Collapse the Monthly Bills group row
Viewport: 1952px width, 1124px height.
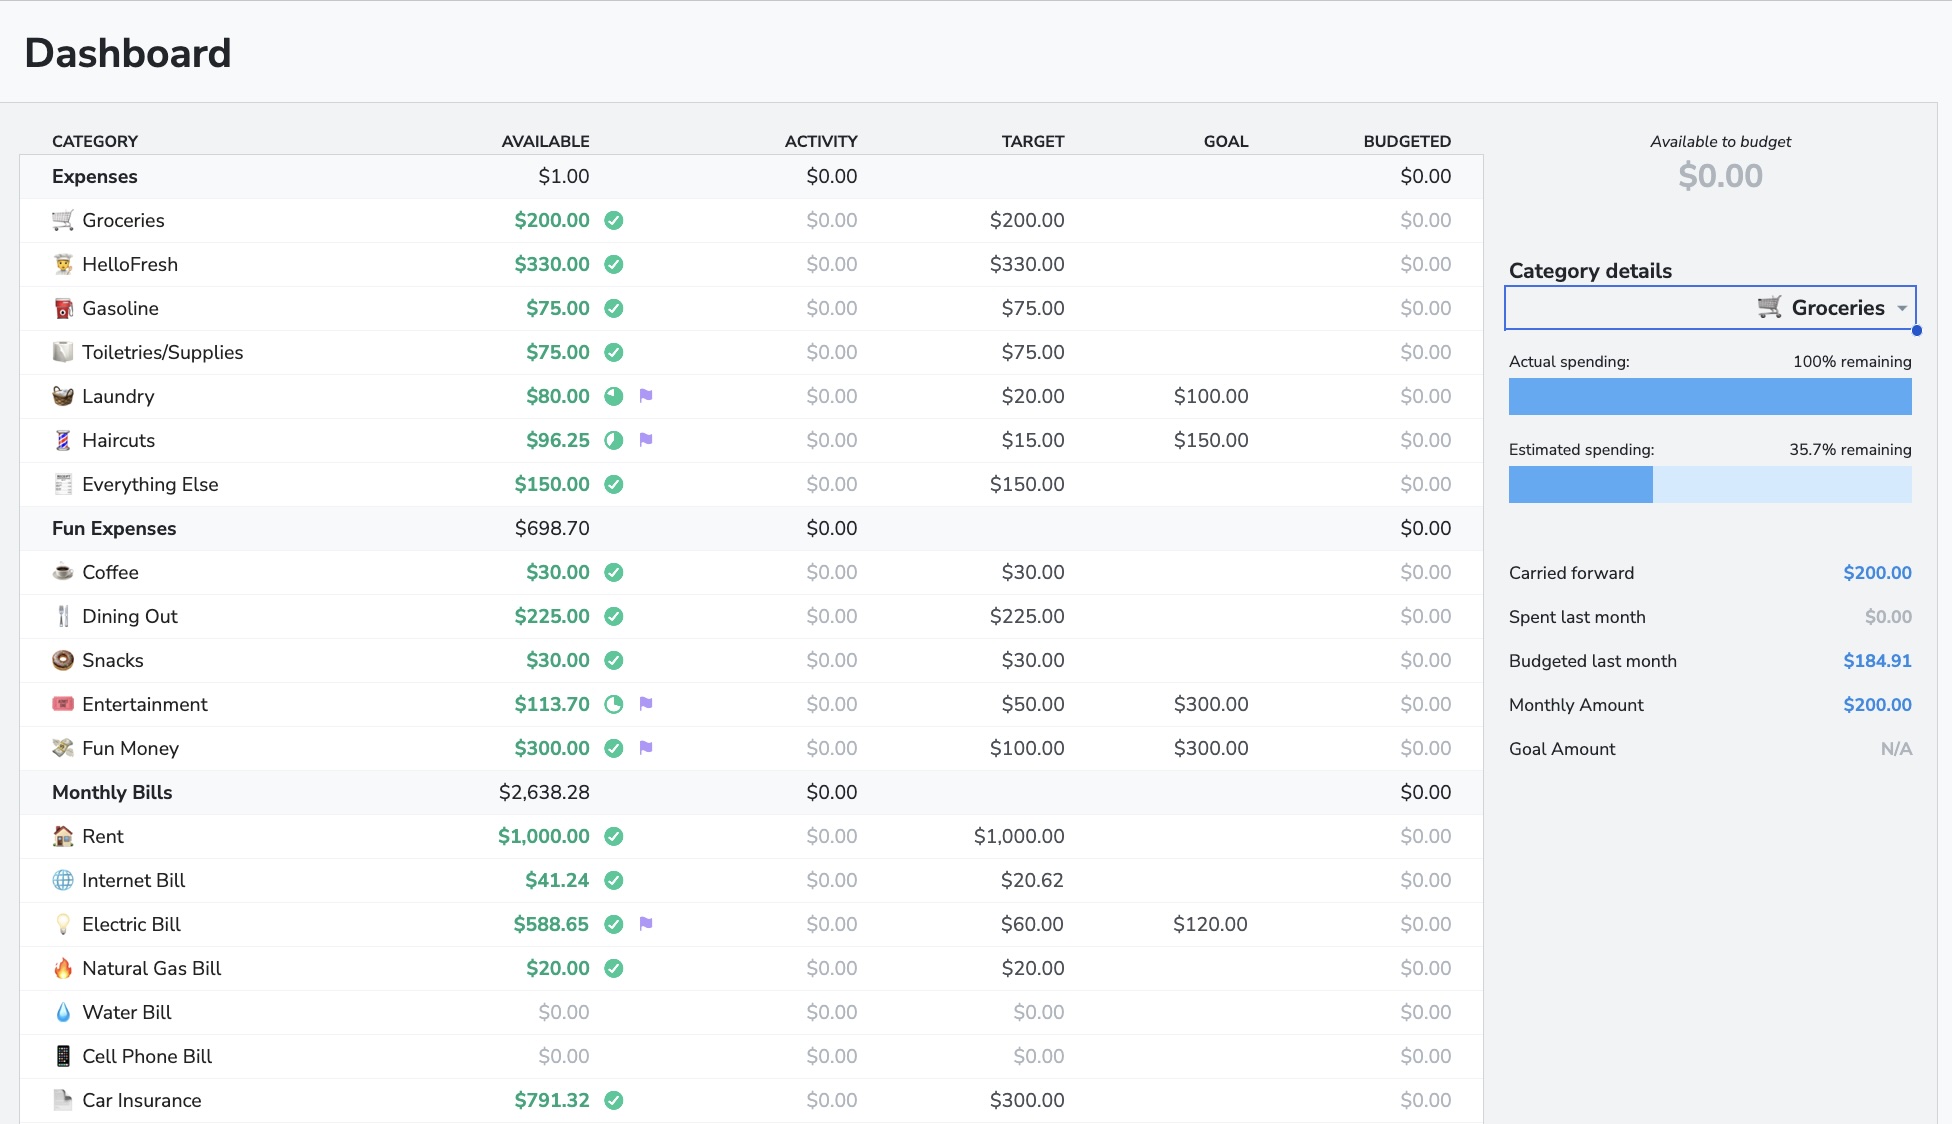coord(112,792)
